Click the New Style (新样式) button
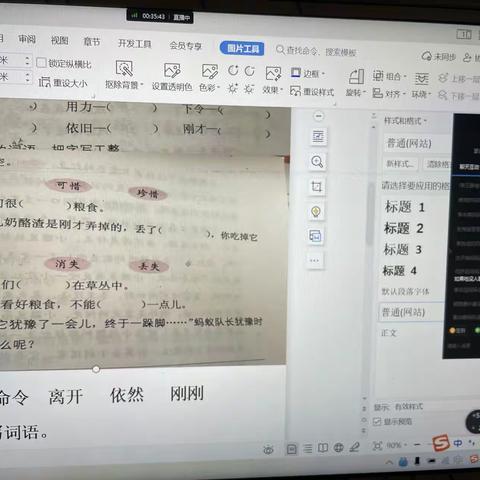480x480 pixels. [x=400, y=164]
